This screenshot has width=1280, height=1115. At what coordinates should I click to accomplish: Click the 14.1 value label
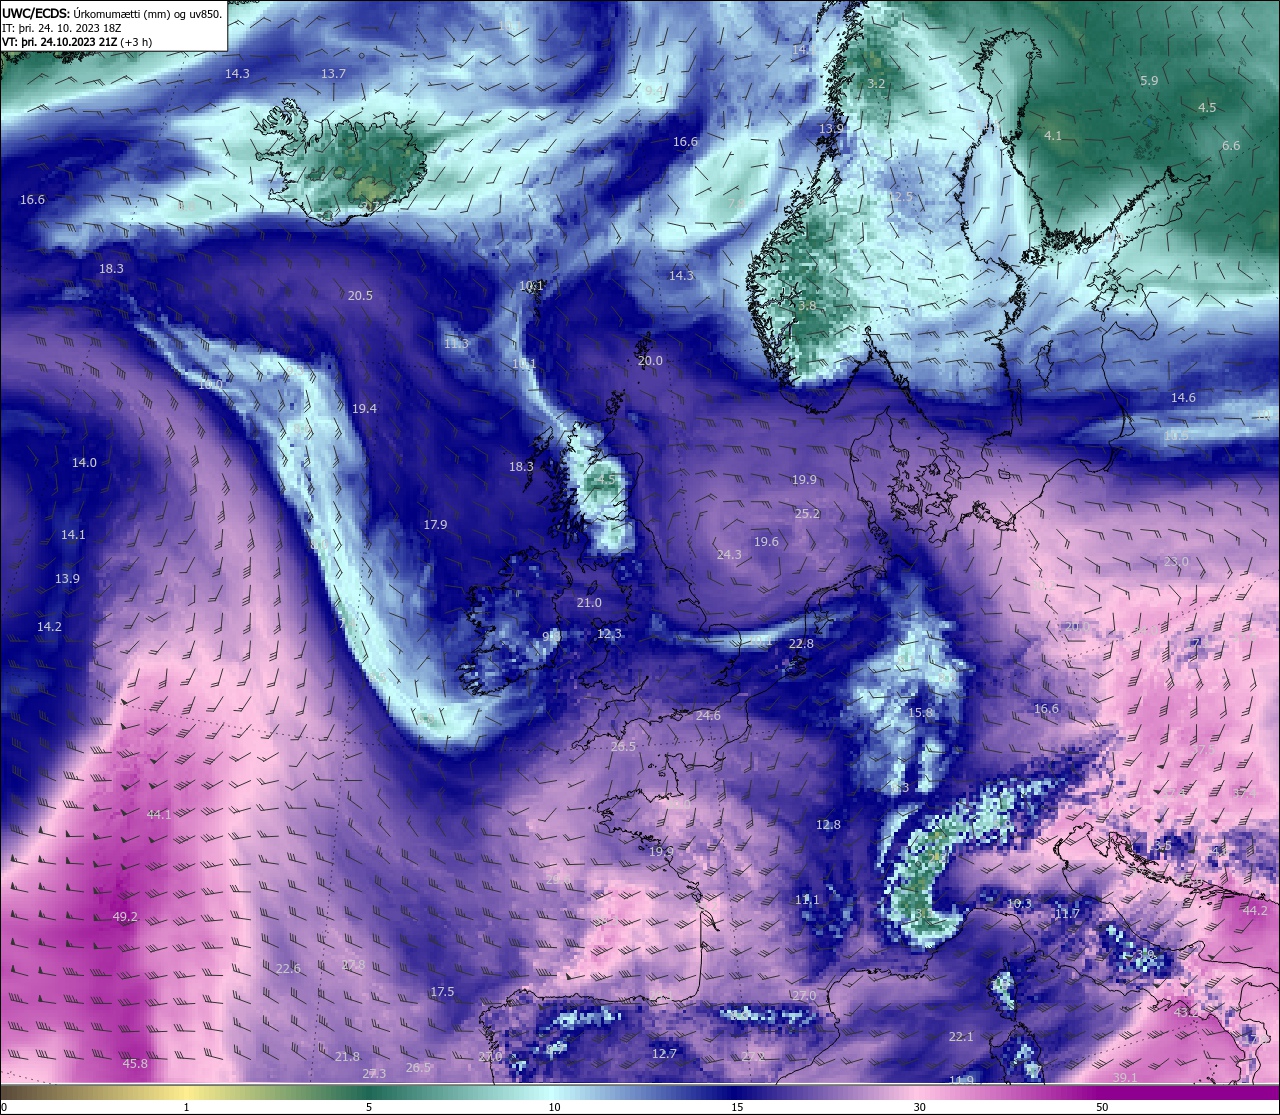coord(73,535)
